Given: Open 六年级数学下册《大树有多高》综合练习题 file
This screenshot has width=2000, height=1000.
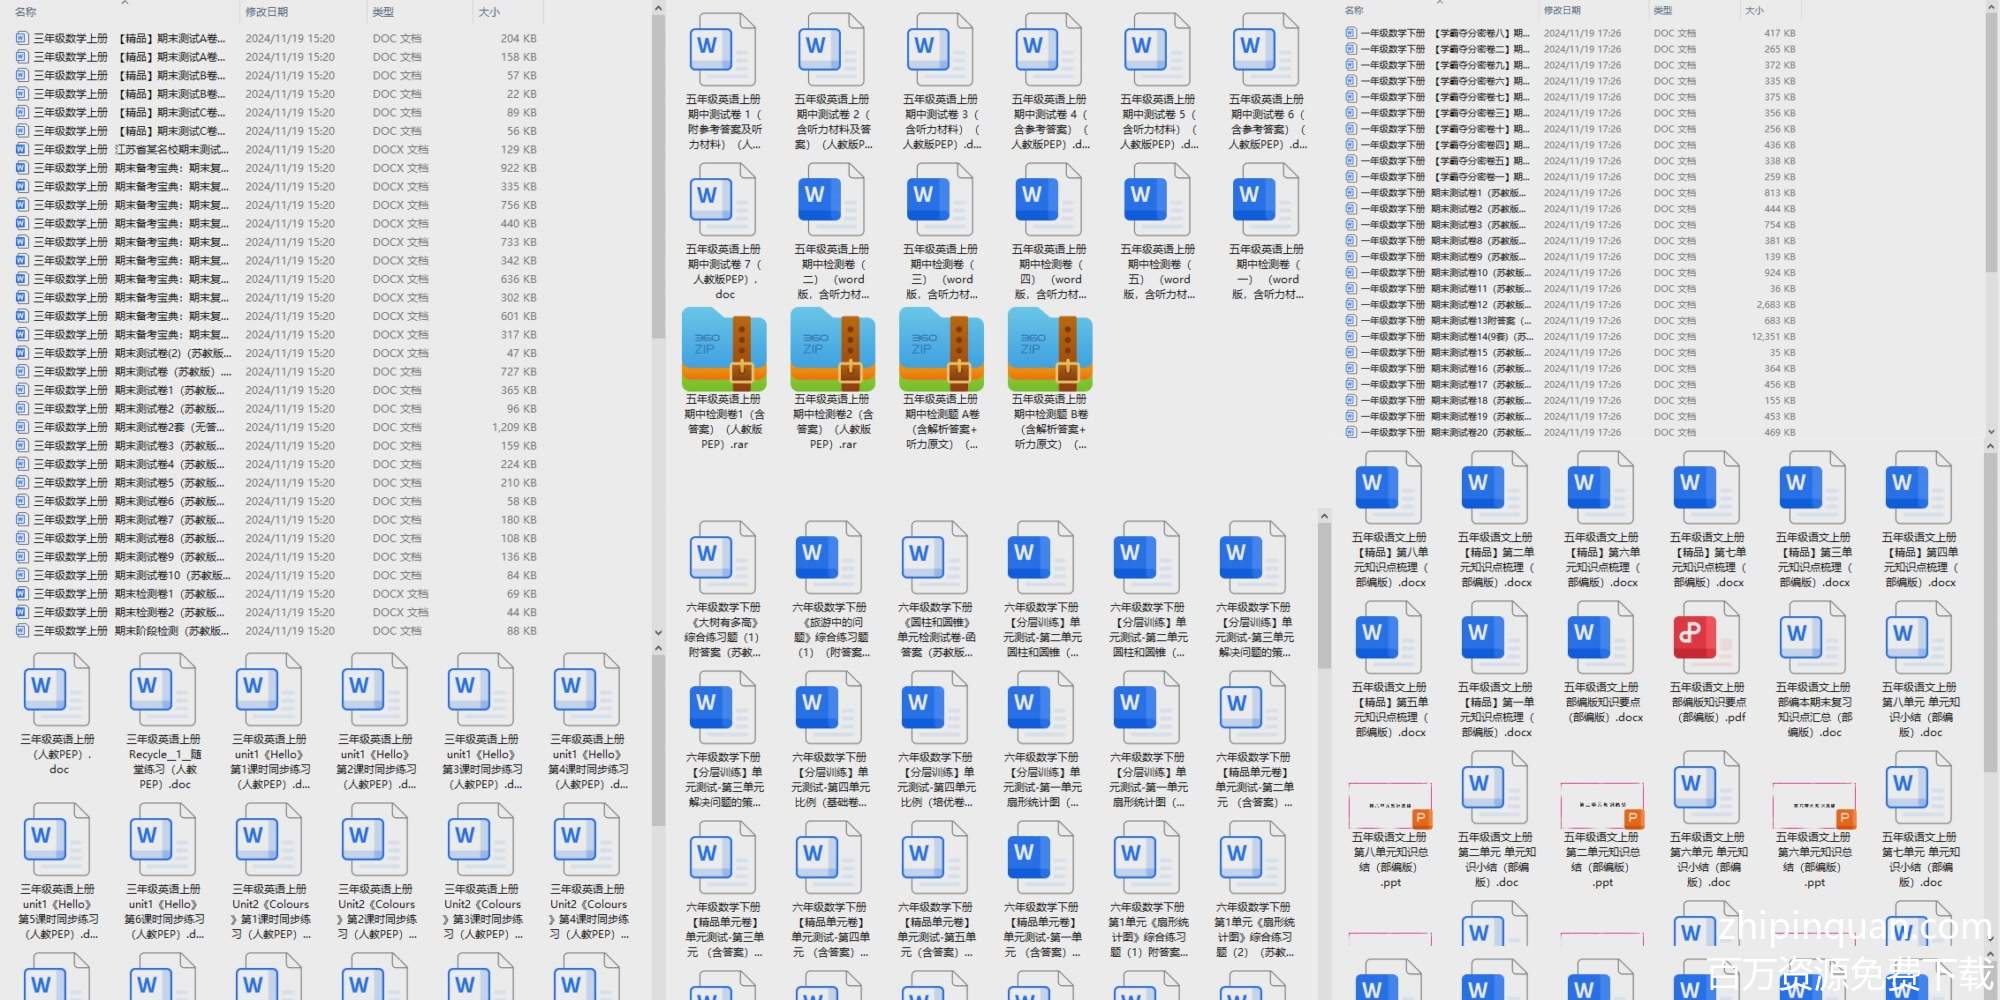Looking at the screenshot, I should point(724,559).
